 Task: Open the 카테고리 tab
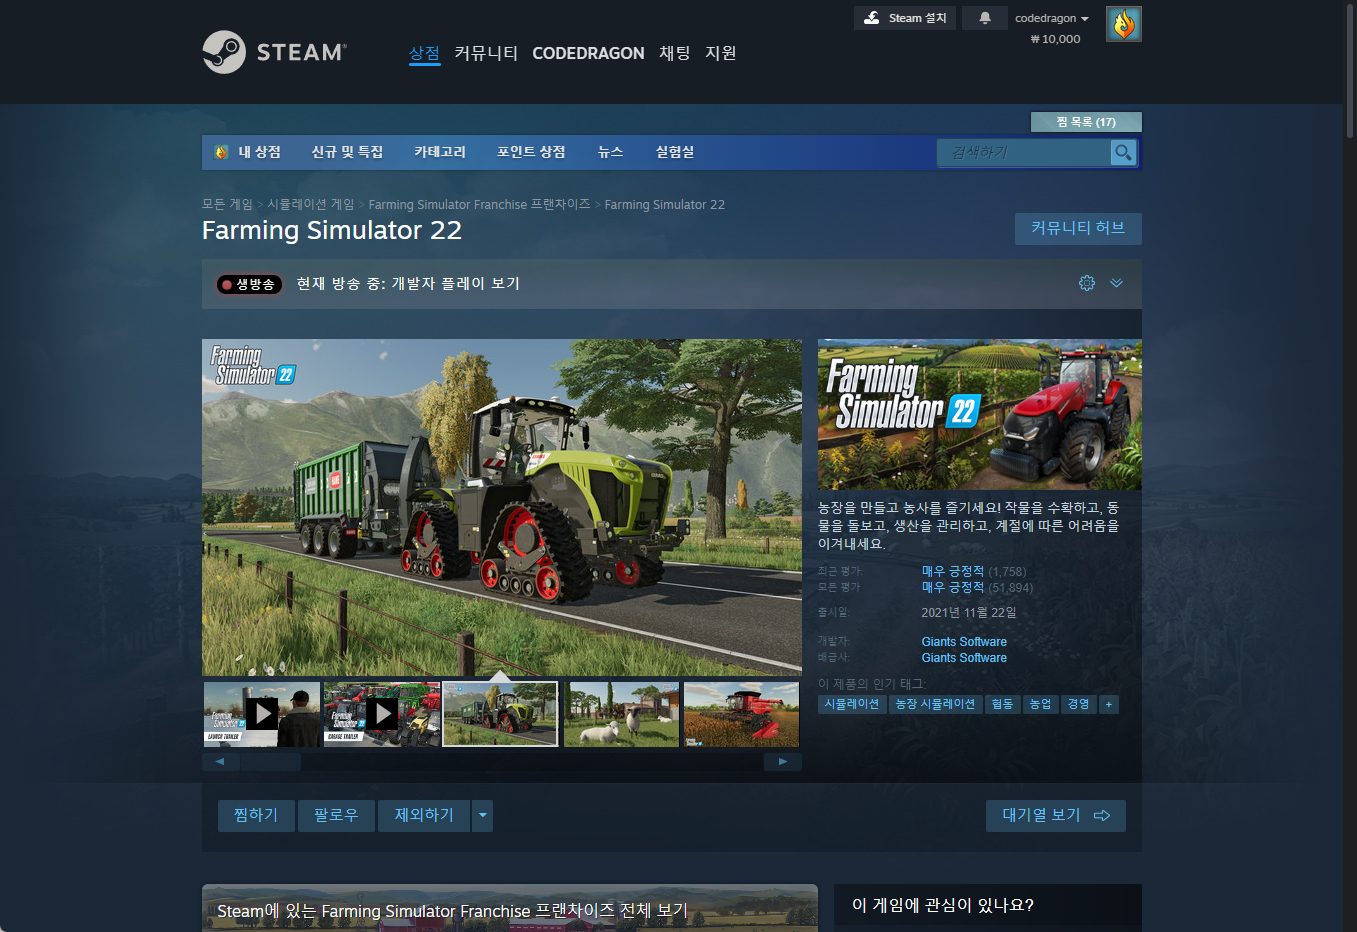(440, 152)
